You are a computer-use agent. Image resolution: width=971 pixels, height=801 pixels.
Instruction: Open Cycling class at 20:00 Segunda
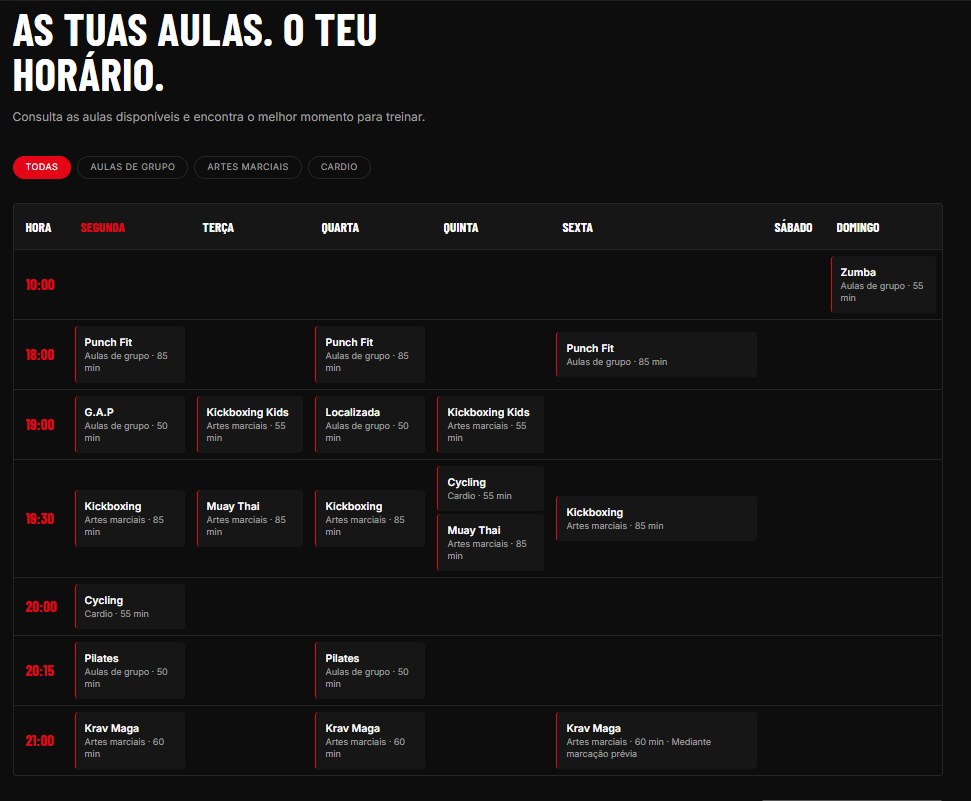(x=129, y=606)
